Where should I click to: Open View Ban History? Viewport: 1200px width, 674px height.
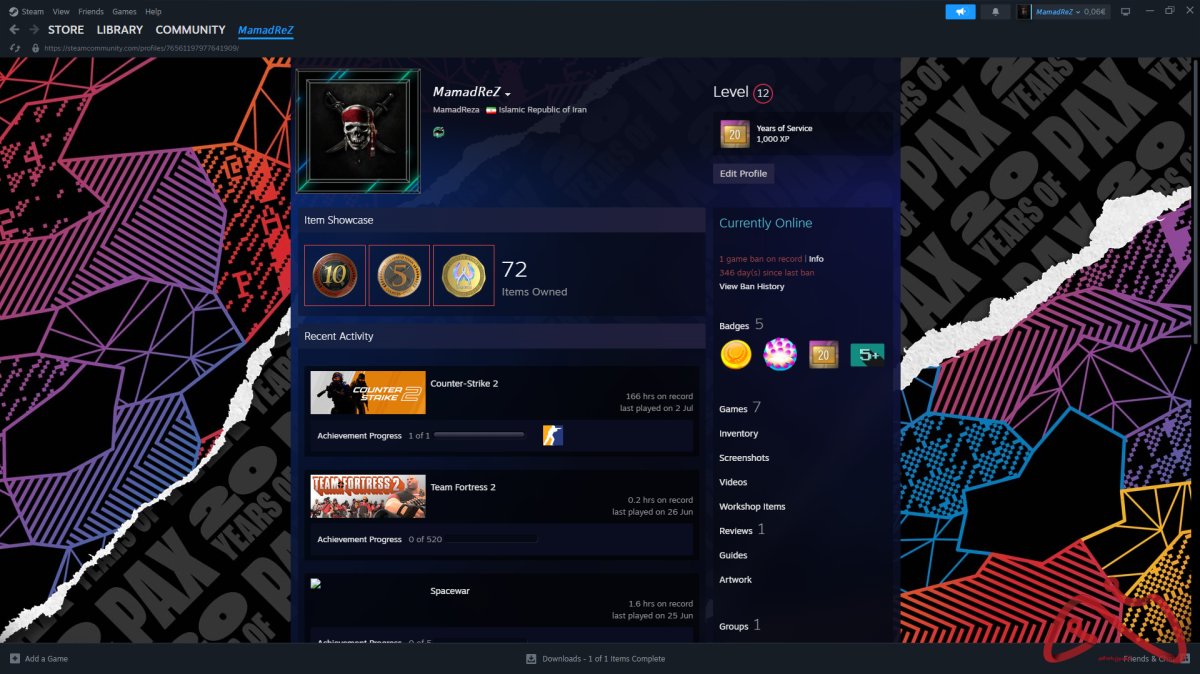(x=752, y=287)
